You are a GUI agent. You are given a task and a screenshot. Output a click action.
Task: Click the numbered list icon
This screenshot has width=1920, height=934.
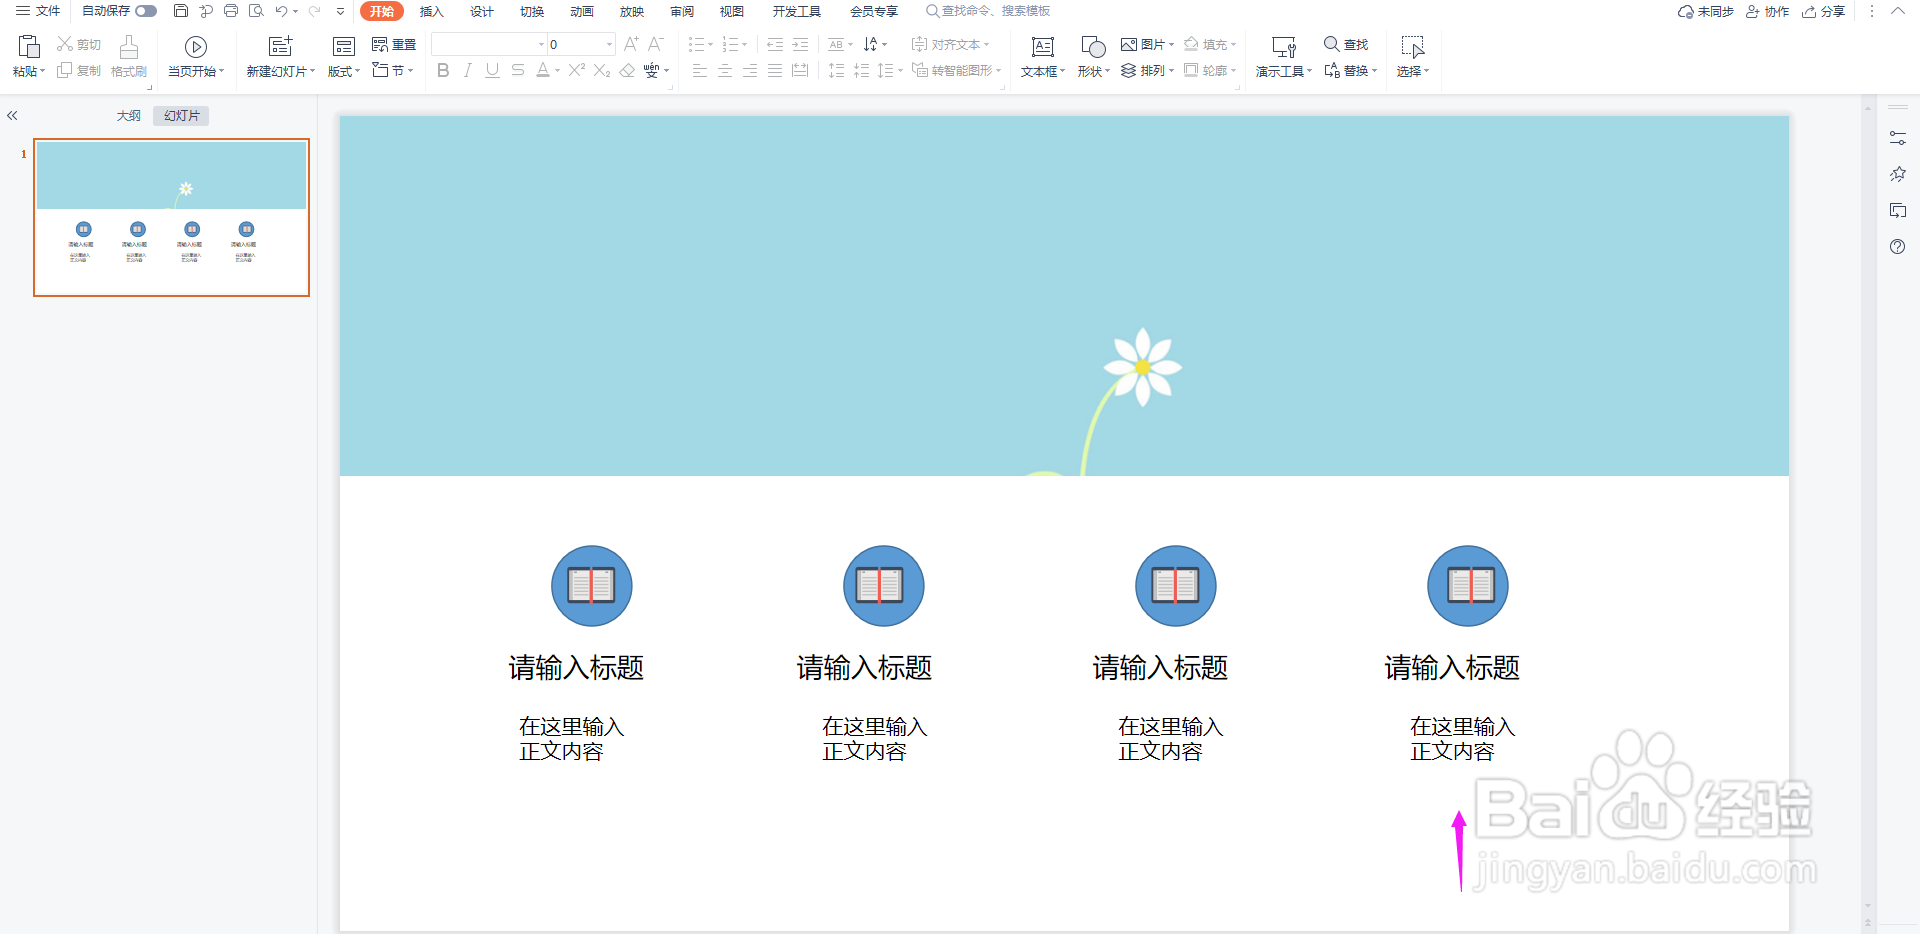point(730,44)
